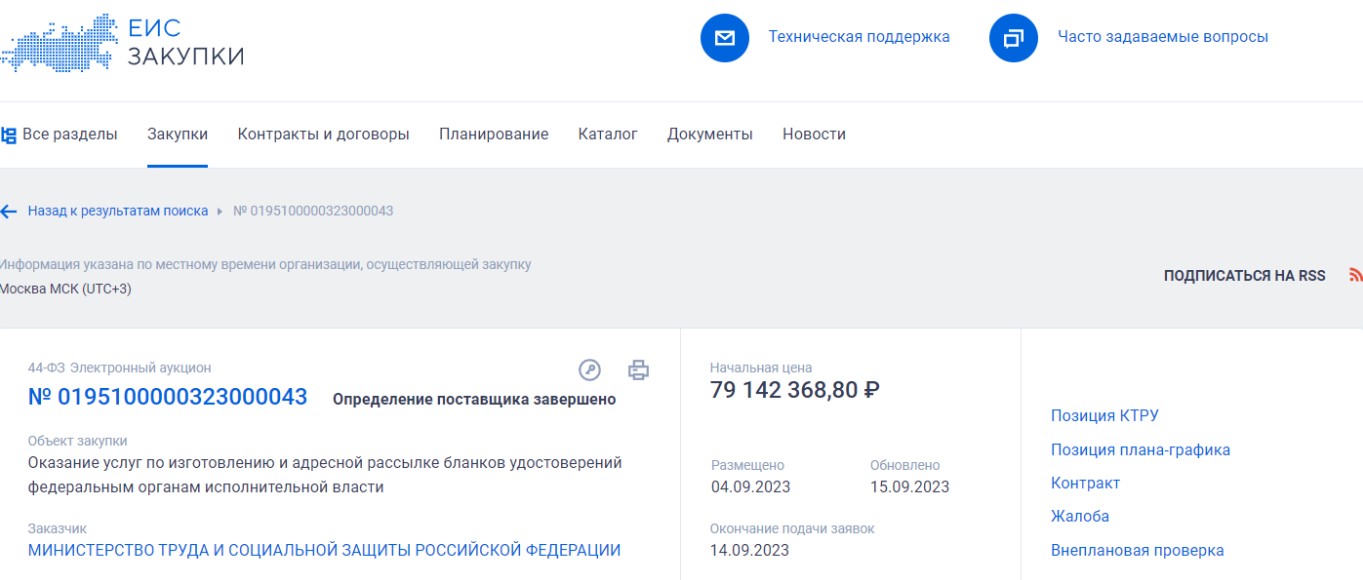The width and height of the screenshot is (1363, 580).
Task: Click the back arrow to search results
Action: point(9,211)
